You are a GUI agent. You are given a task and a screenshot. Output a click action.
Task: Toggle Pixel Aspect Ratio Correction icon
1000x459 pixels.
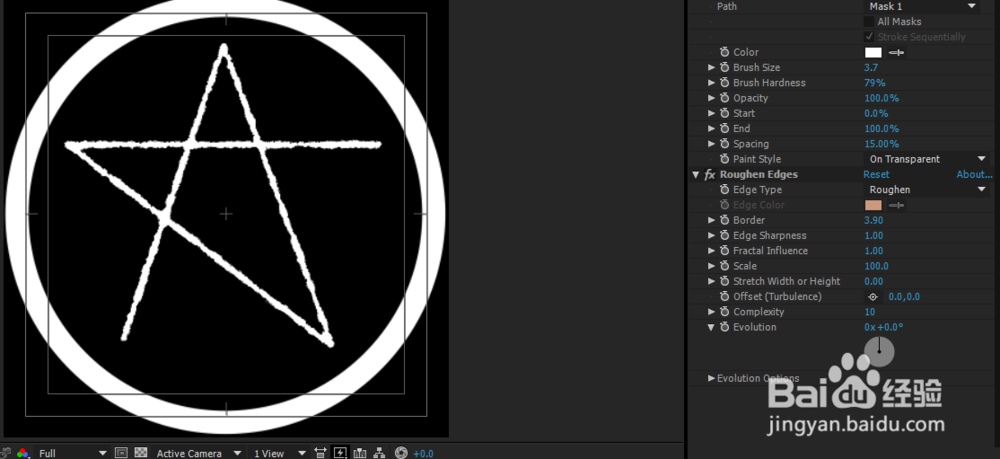(x=320, y=453)
